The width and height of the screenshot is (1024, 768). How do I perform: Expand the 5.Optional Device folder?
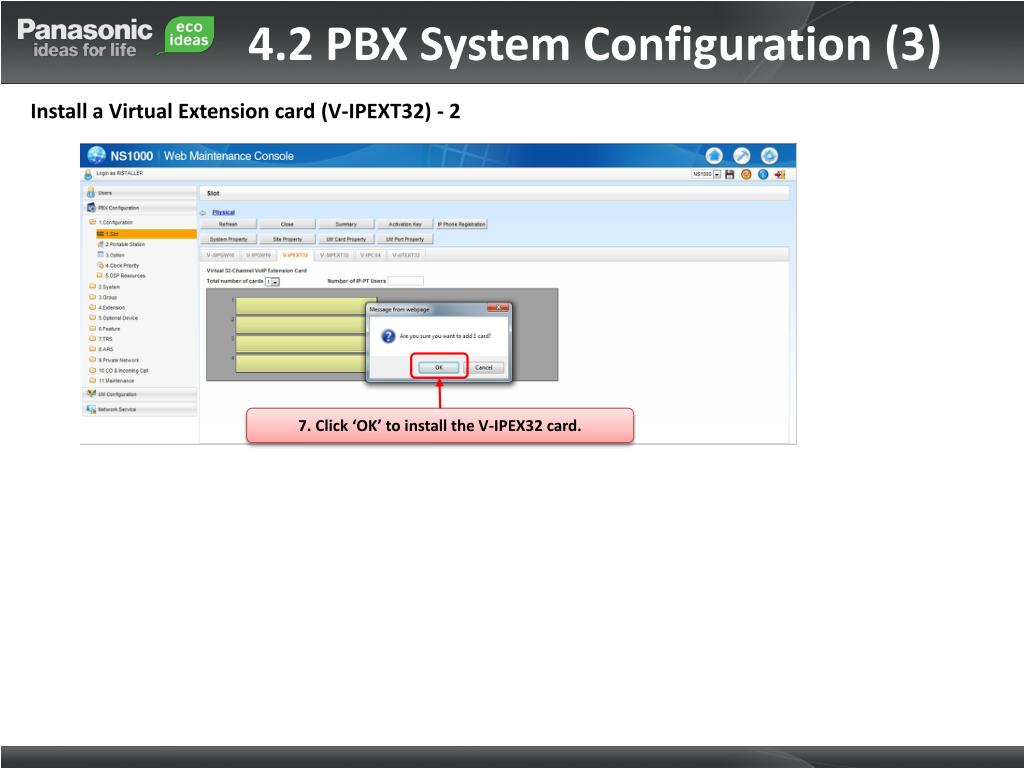93,317
